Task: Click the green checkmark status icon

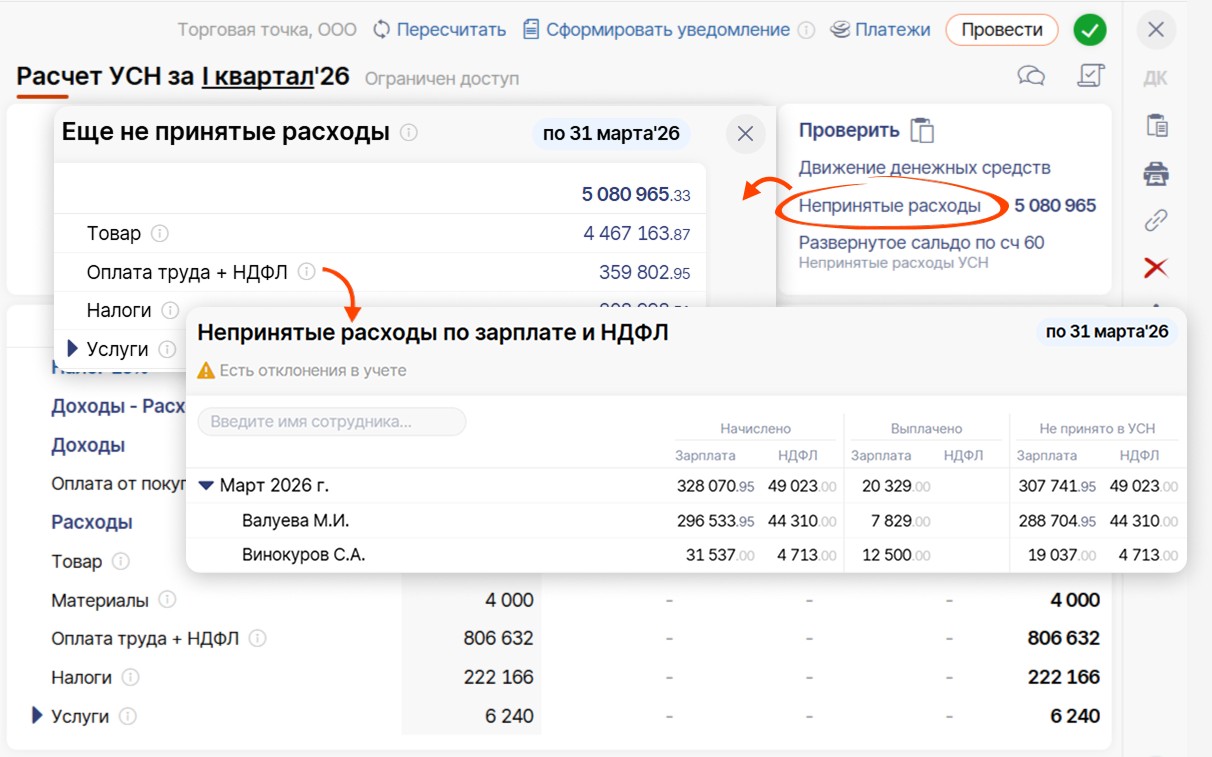Action: tap(1089, 30)
